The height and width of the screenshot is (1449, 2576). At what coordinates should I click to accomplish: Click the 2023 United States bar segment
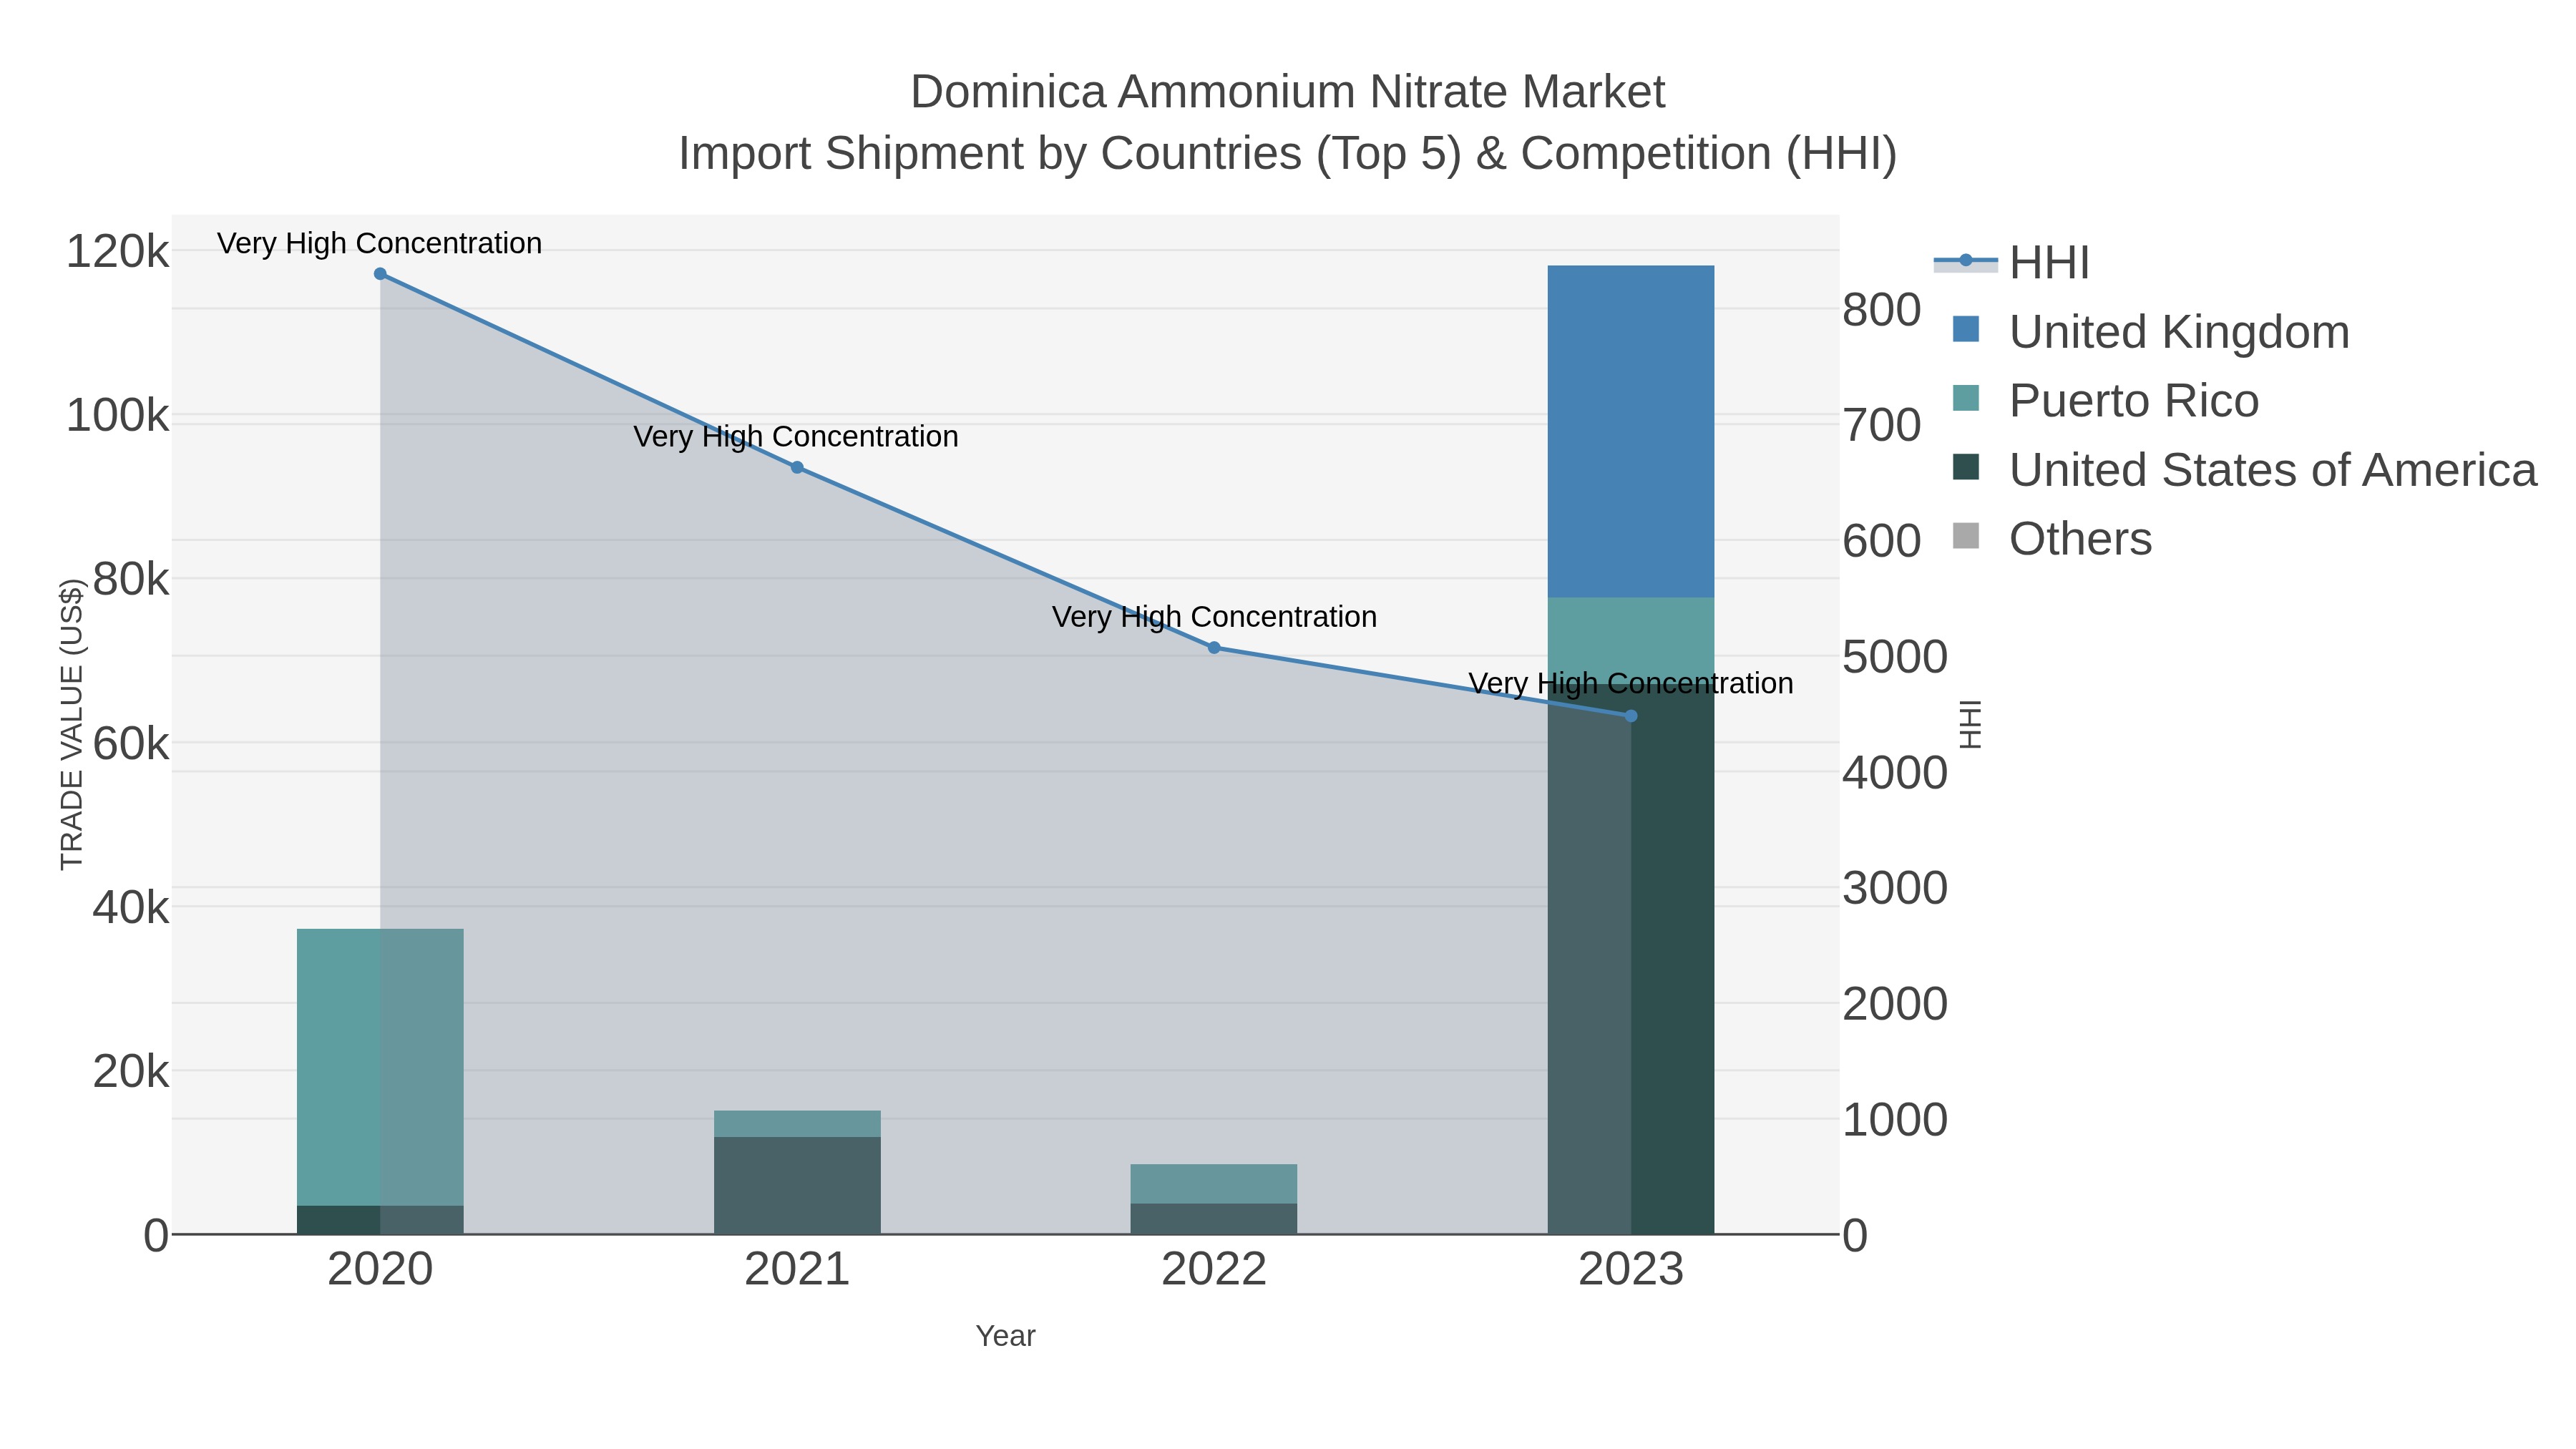tap(1631, 959)
